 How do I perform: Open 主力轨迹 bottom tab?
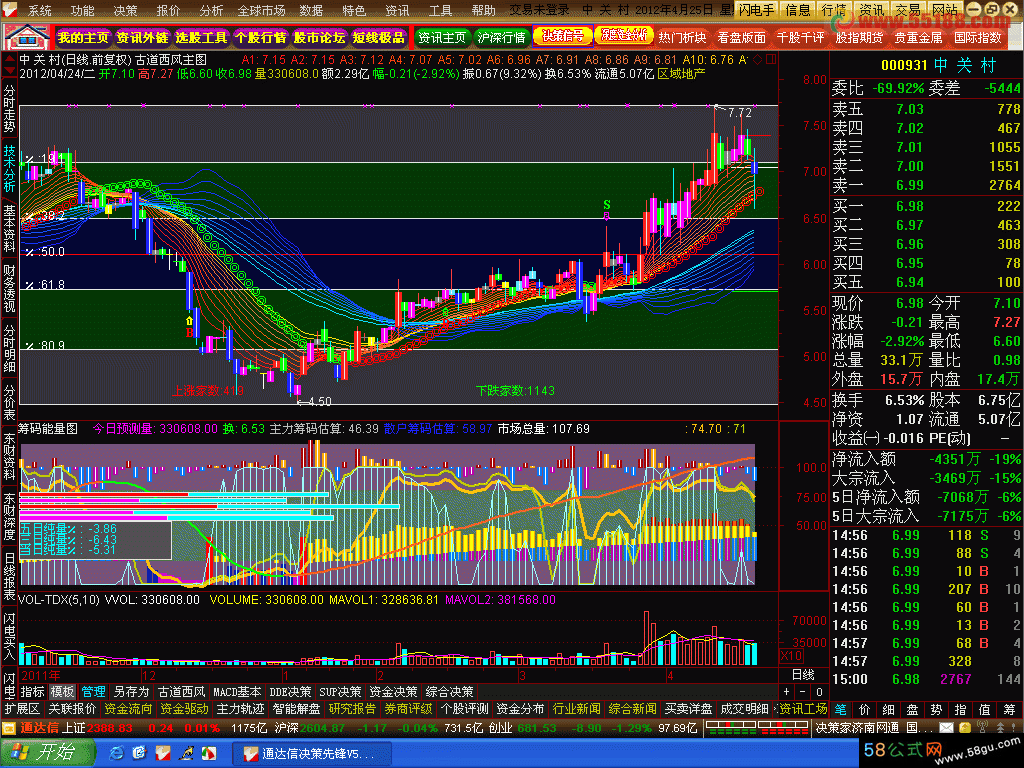[x=240, y=709]
